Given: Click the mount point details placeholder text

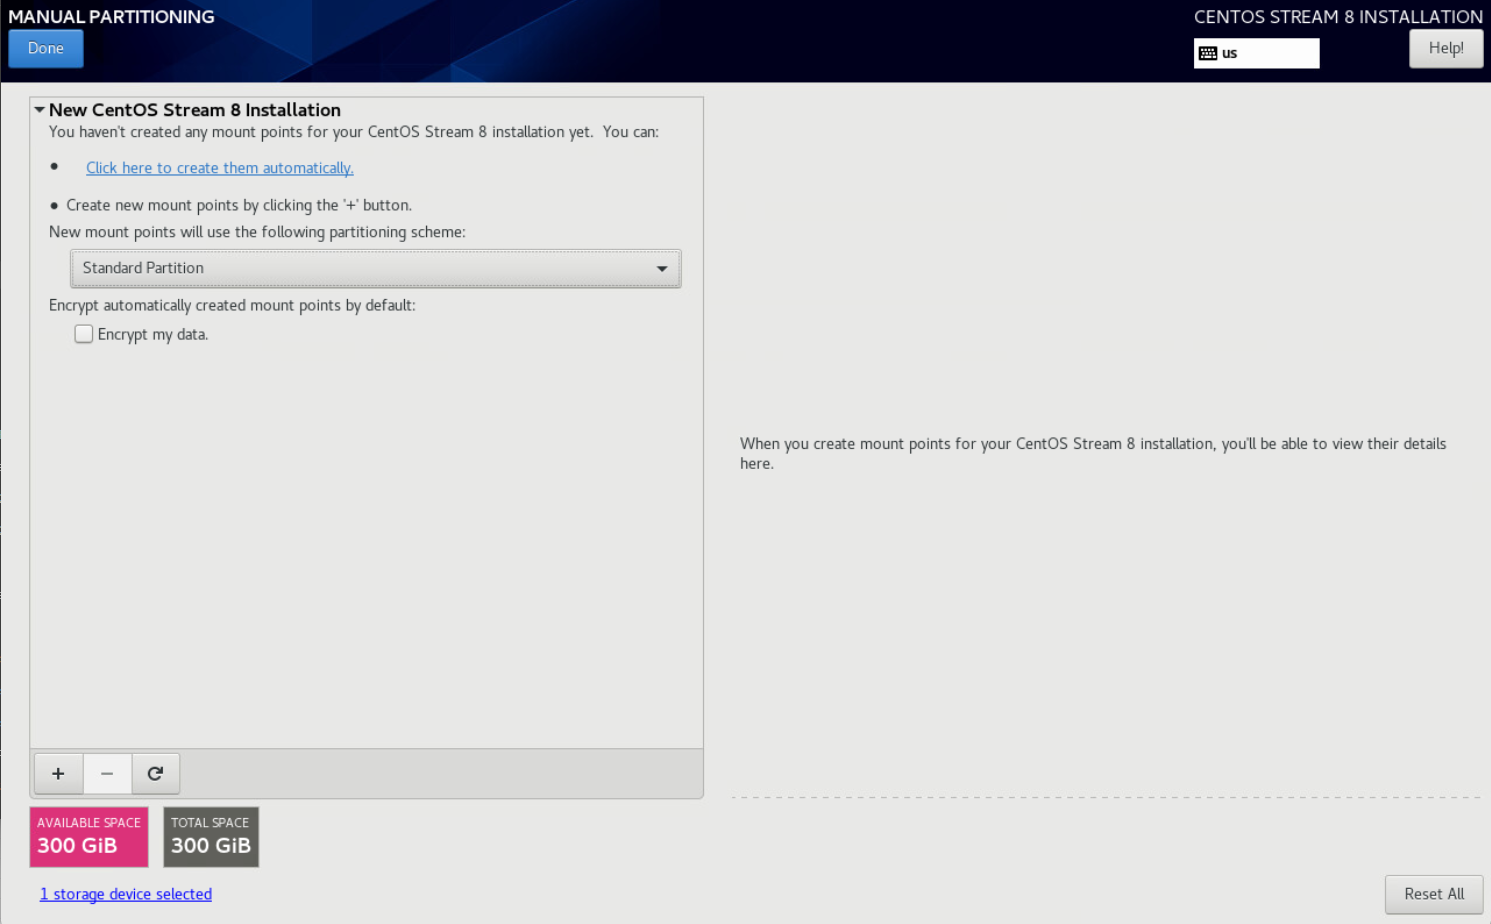Looking at the screenshot, I should click(x=1093, y=453).
